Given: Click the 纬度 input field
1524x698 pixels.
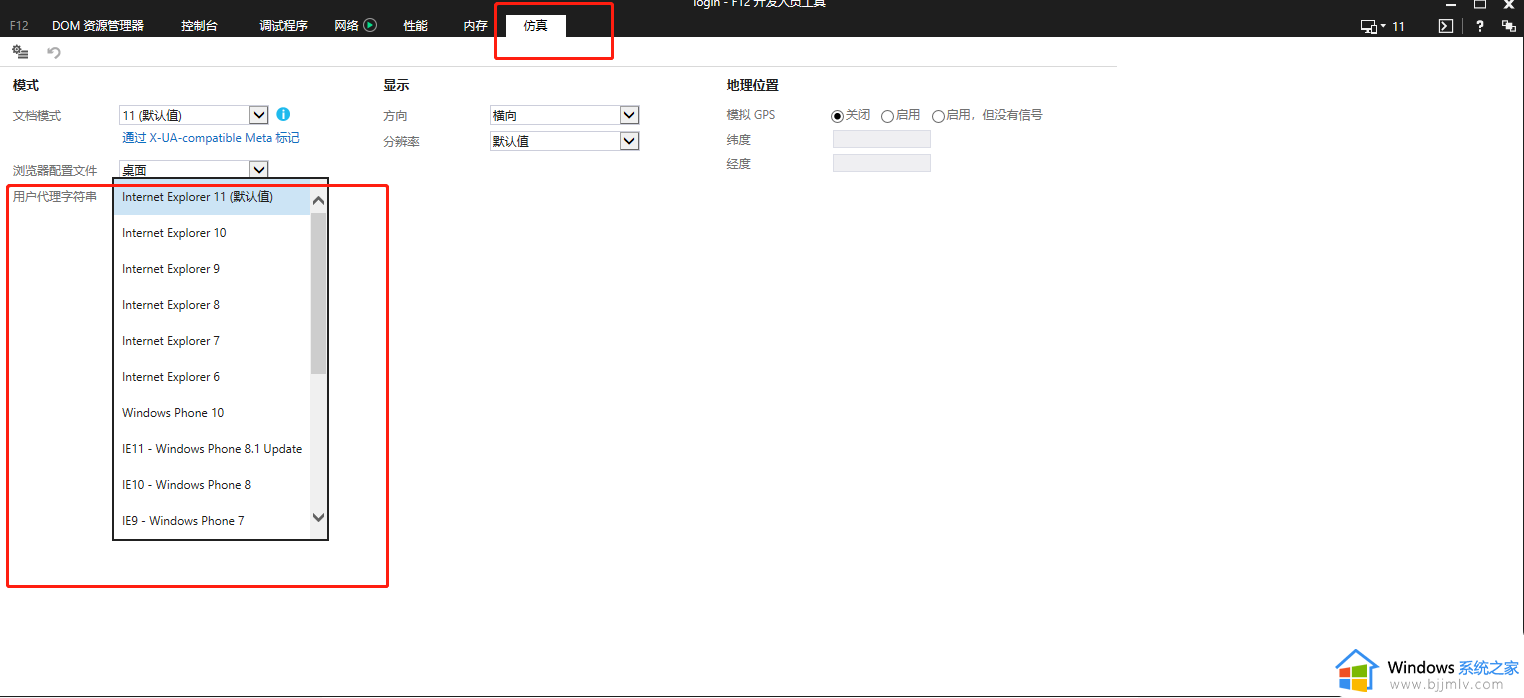Looking at the screenshot, I should point(881,139).
